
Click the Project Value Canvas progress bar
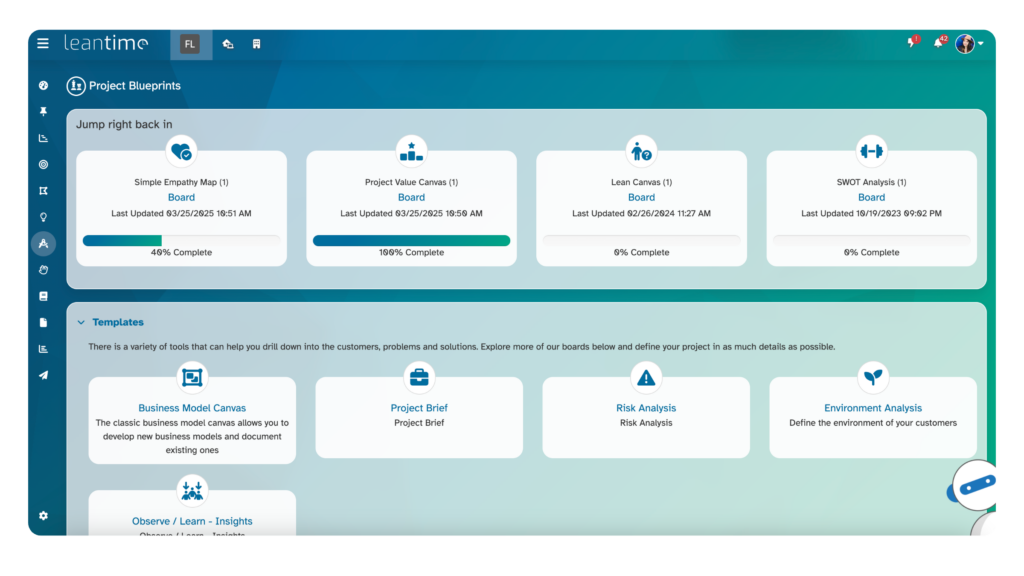[x=411, y=241]
